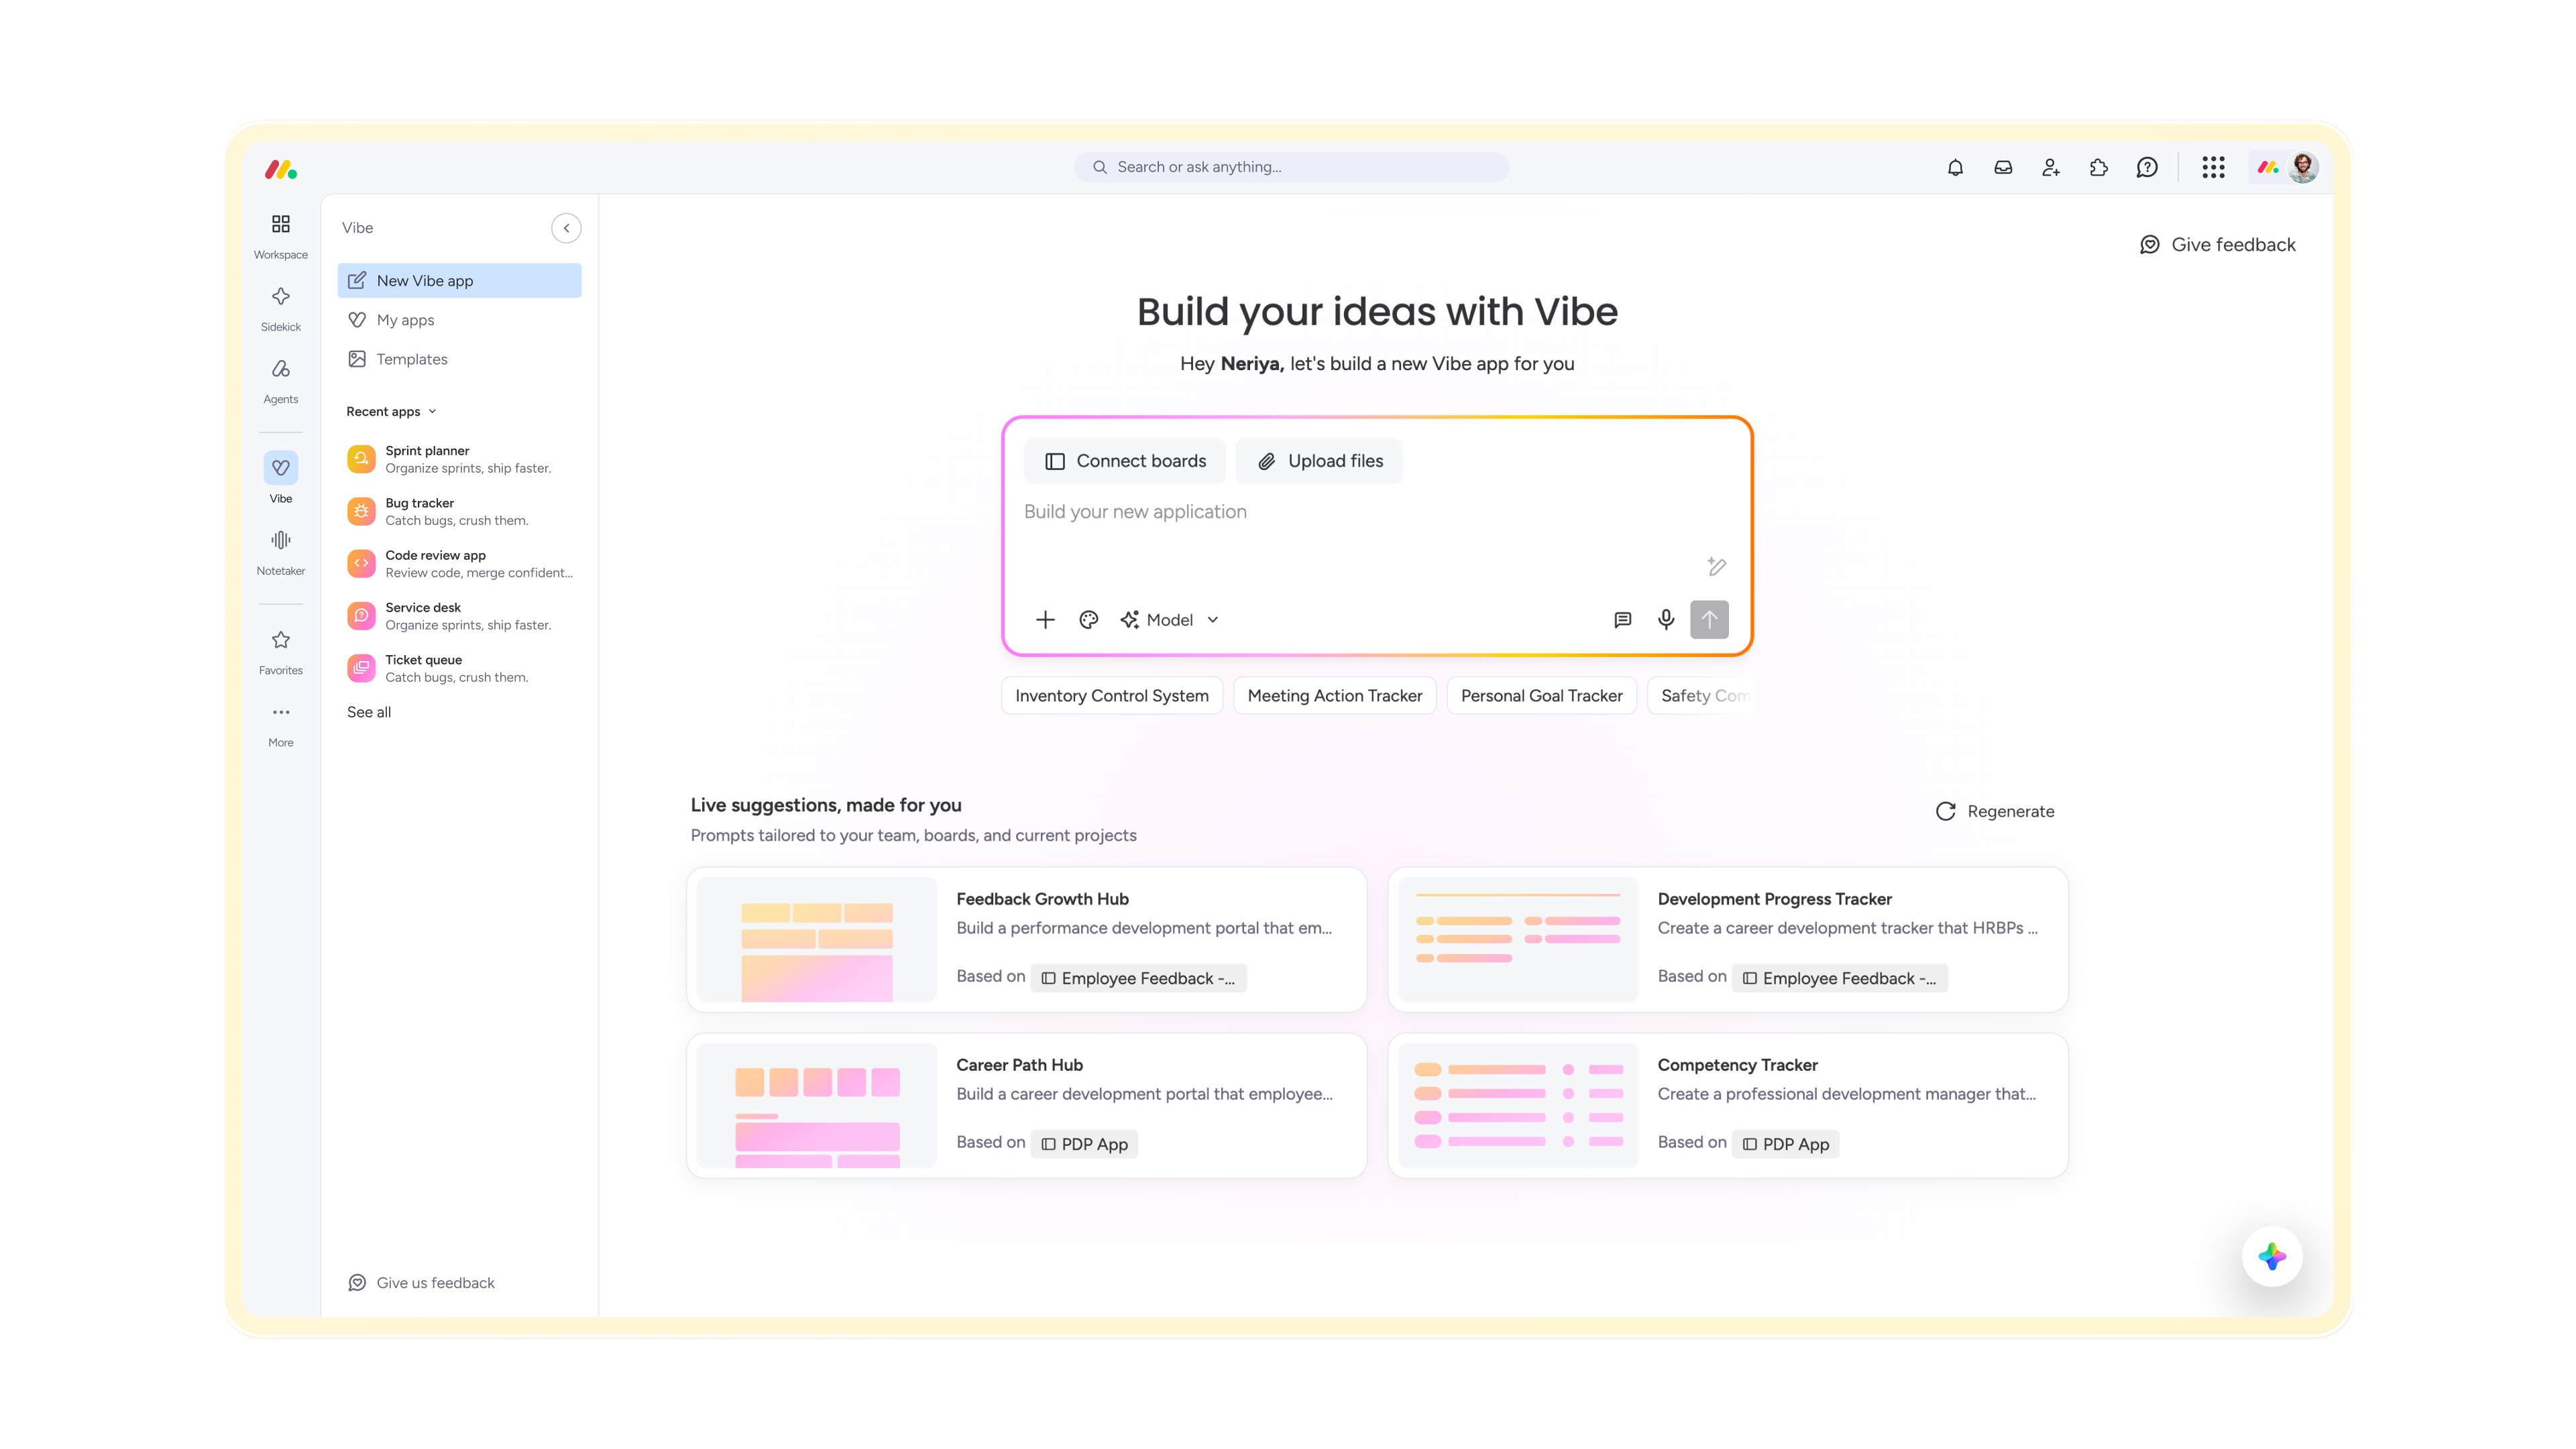Open the Competency Tracker card thumbnail

1518,1105
